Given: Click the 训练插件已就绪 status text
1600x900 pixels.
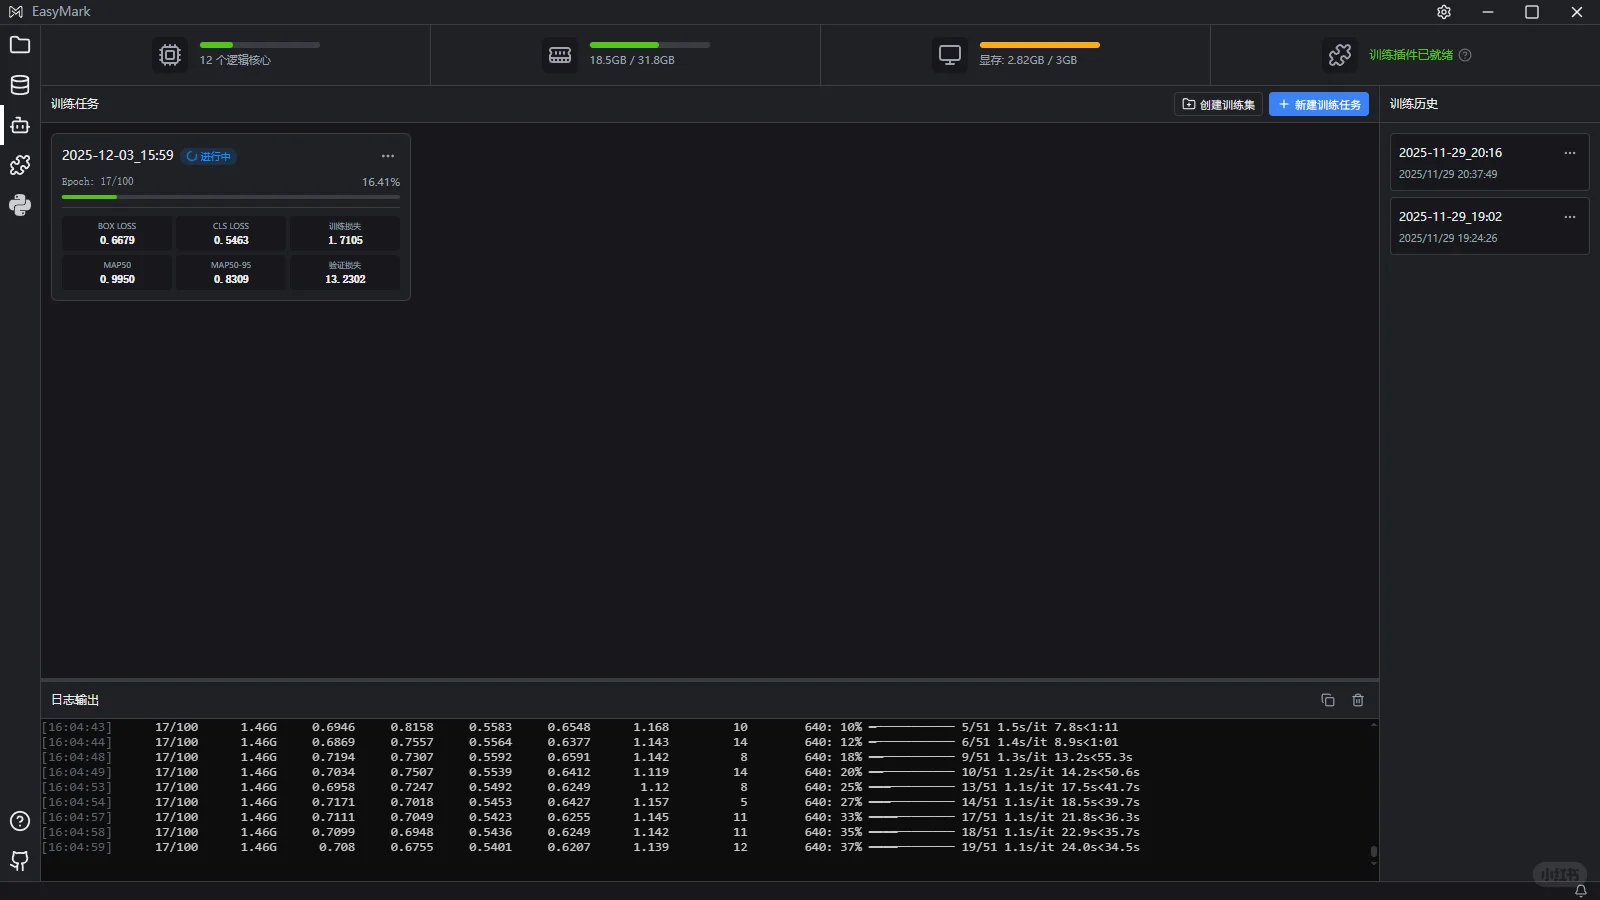Looking at the screenshot, I should point(1411,55).
